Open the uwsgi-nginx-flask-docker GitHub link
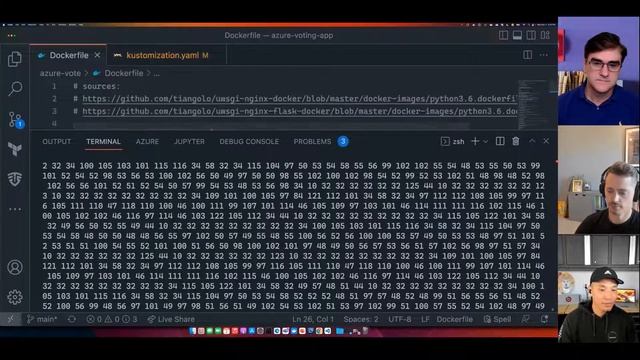Image resolution: width=640 pixels, height=360 pixels. pos(300,111)
